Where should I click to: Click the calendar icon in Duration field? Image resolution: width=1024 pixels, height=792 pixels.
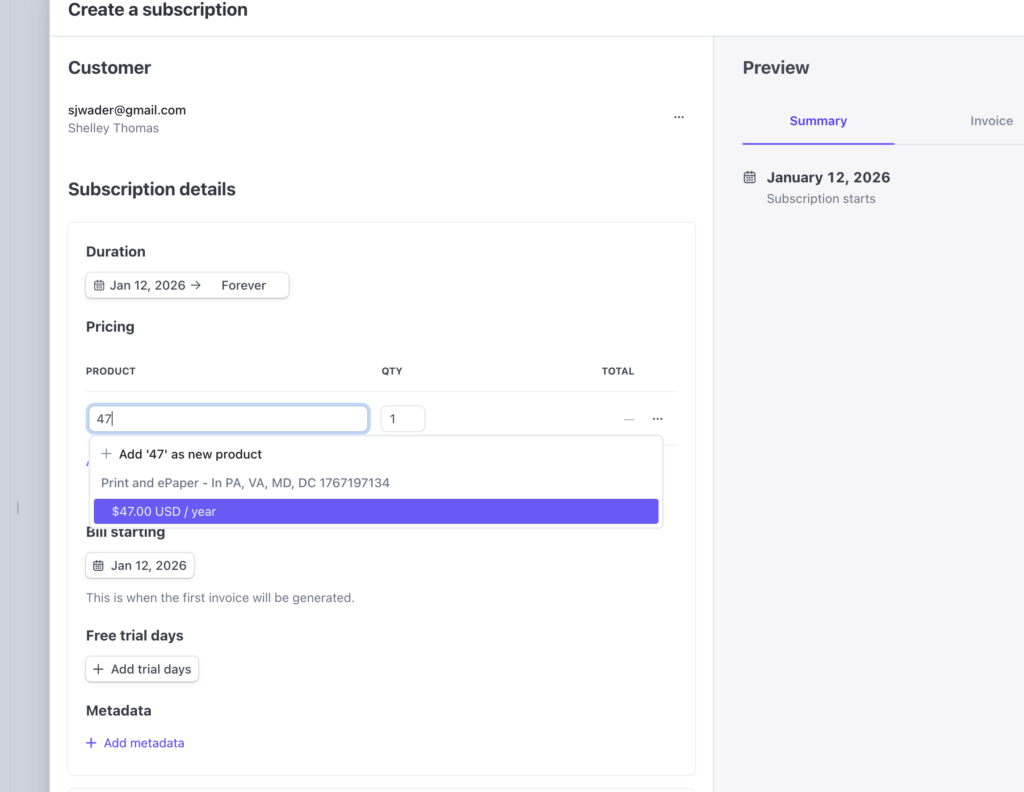point(99,286)
